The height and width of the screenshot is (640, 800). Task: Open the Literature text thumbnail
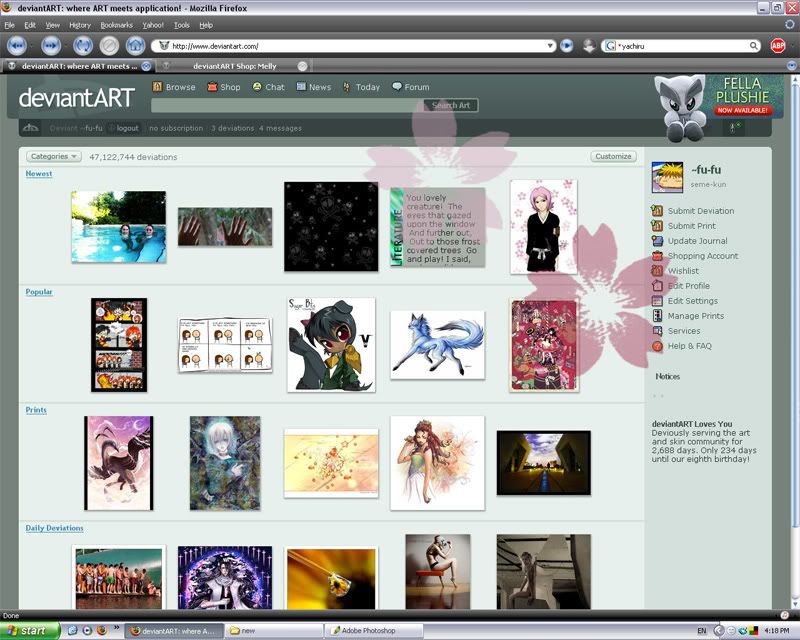[437, 227]
